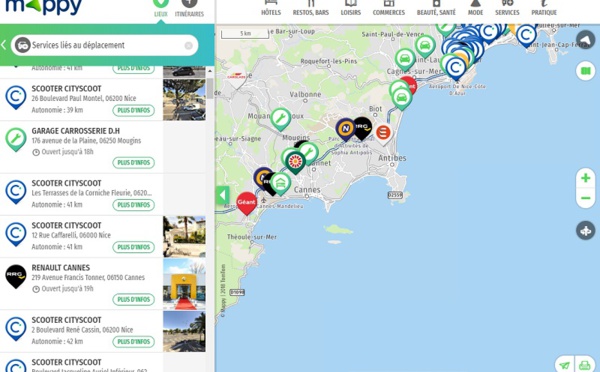The height and width of the screenshot is (372, 600).
Task: Click the round pan control on map
Action: click(585, 230)
